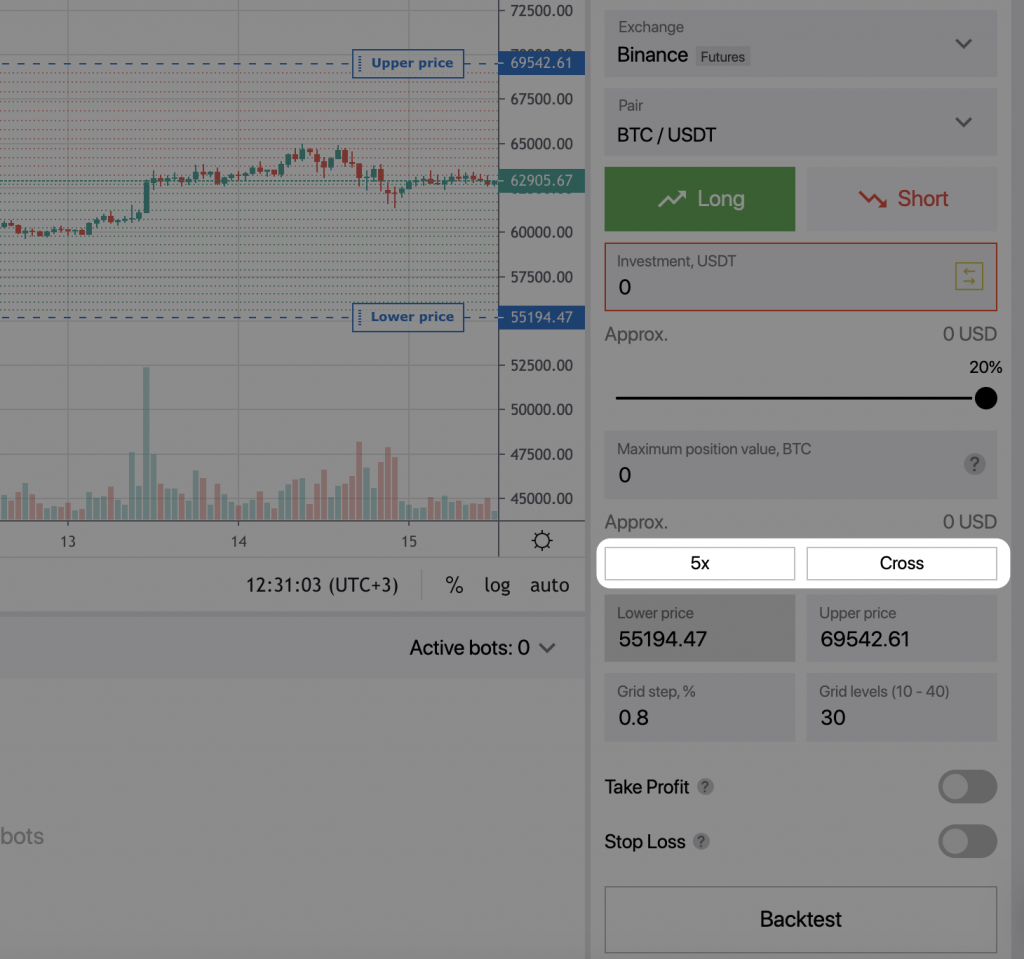Click the Take Profit question mark icon
This screenshot has width=1024, height=959.
click(706, 788)
